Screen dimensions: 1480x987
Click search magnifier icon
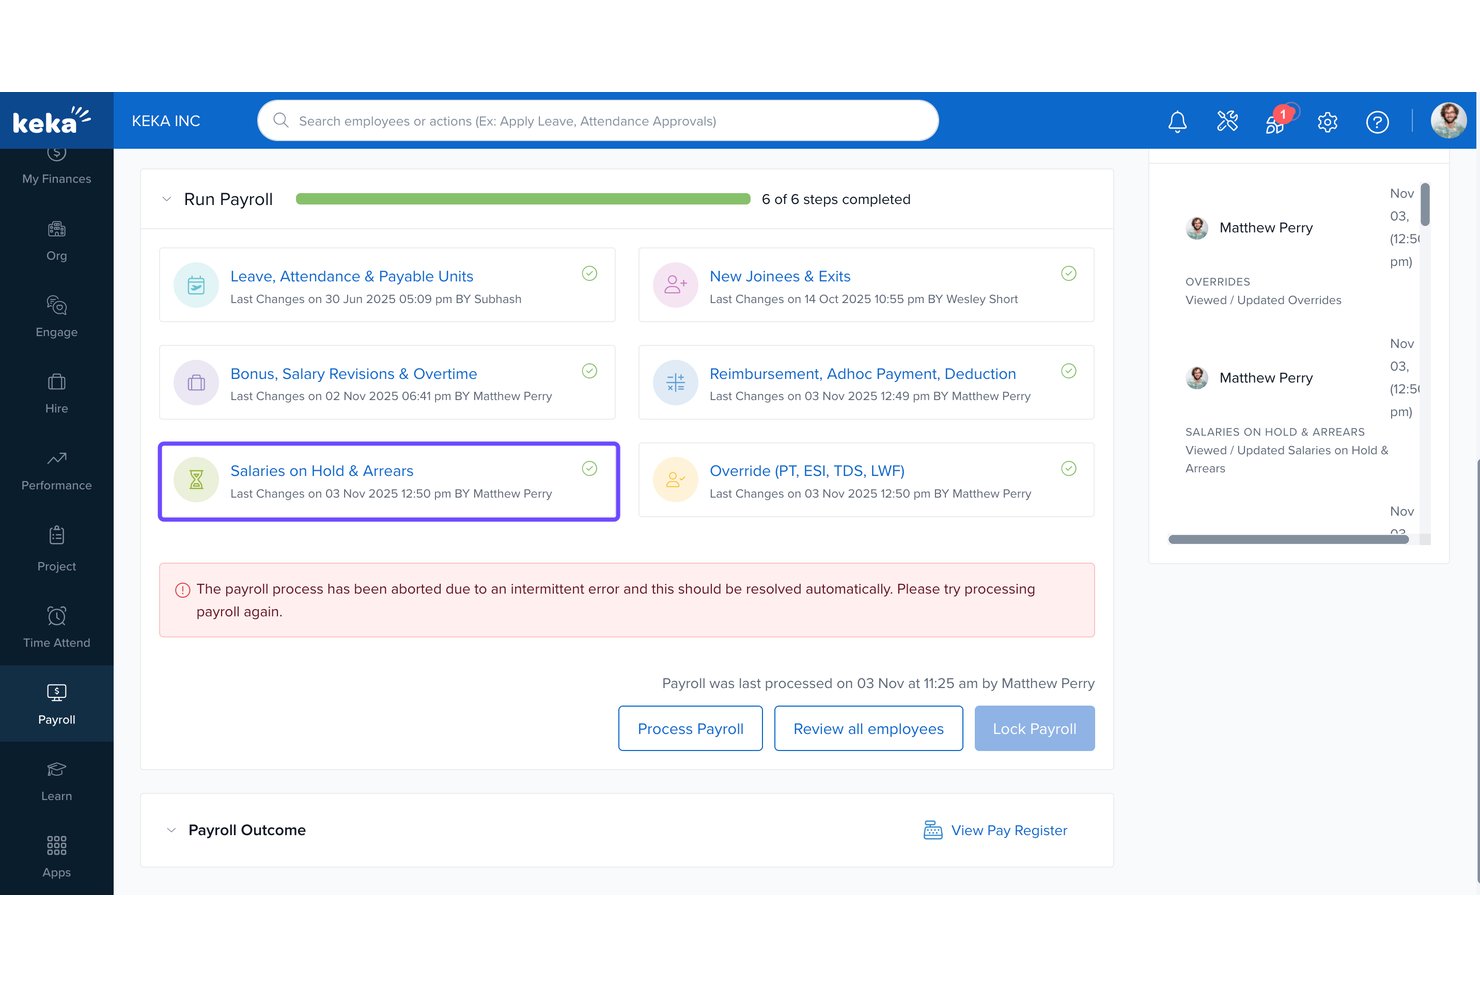(281, 120)
